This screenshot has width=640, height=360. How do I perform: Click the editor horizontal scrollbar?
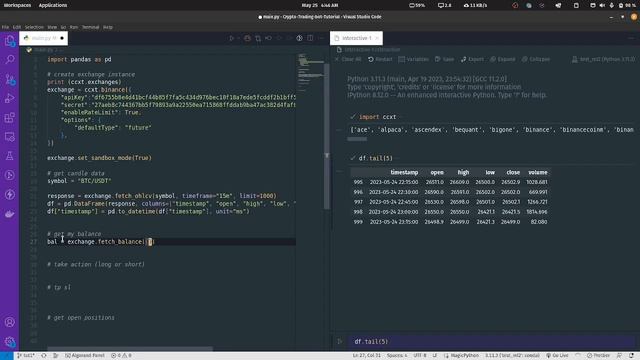coord(130,349)
